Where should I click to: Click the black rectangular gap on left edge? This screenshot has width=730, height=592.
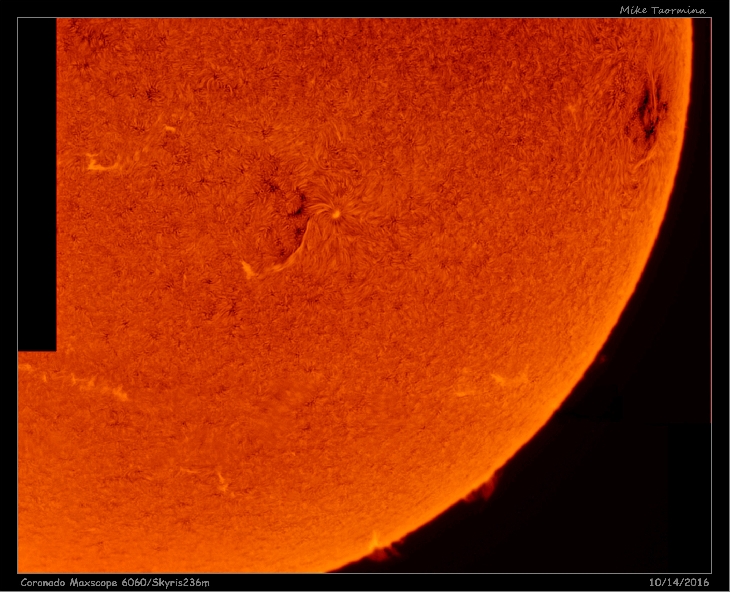[x=37, y=185]
